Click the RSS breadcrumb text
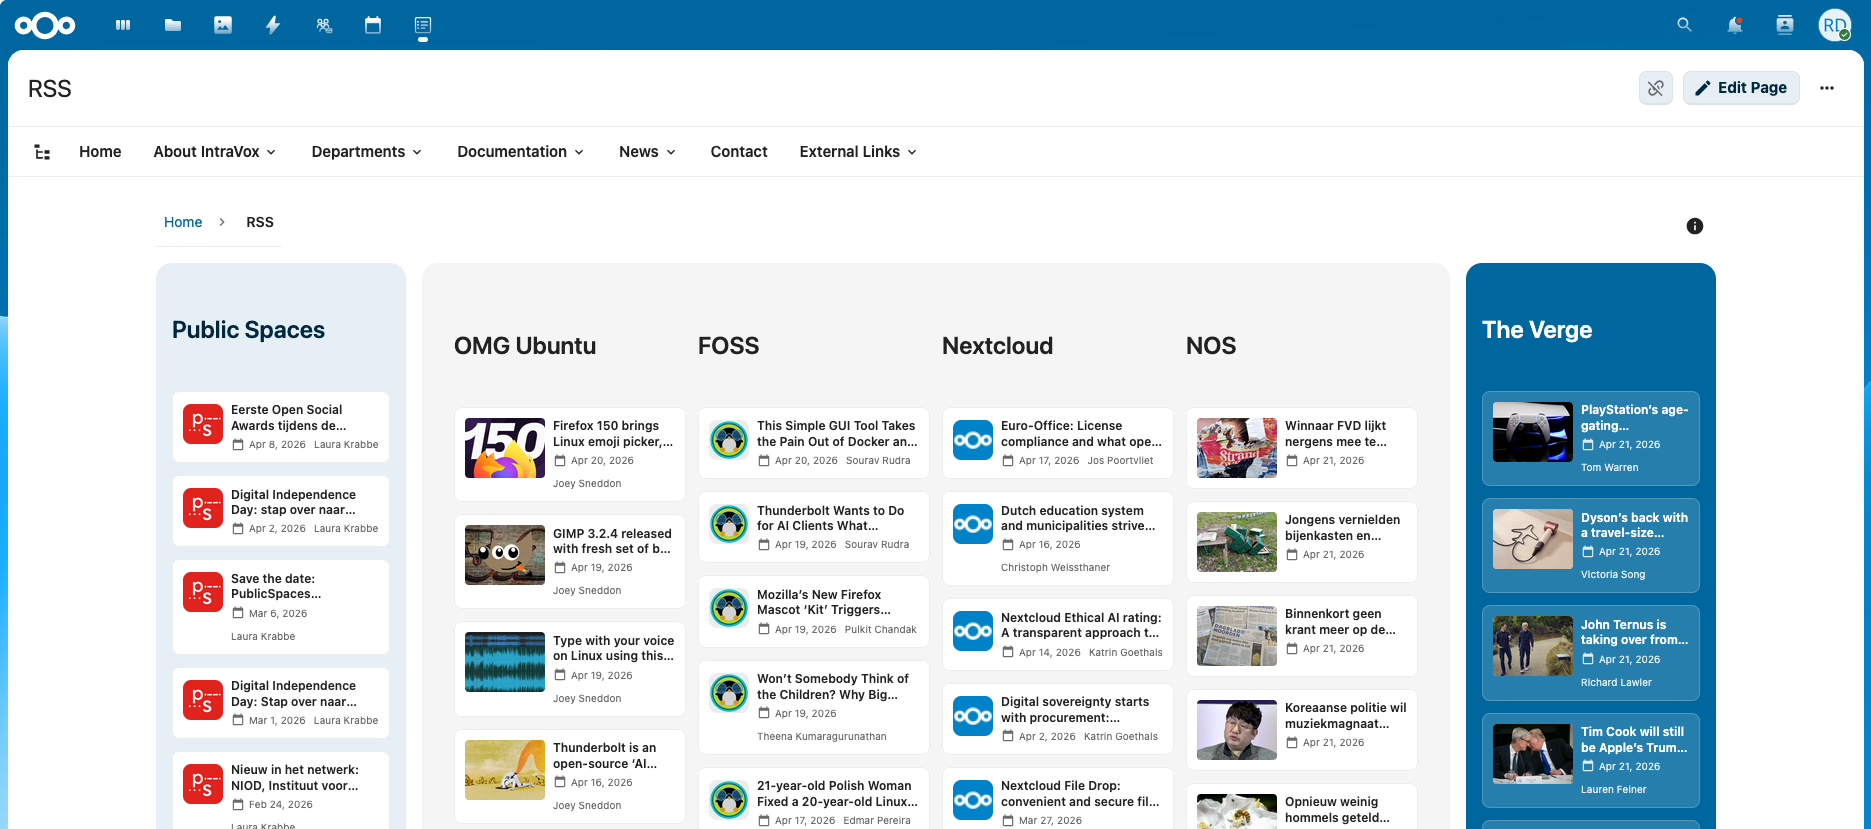Image resolution: width=1871 pixels, height=829 pixels. click(x=260, y=222)
